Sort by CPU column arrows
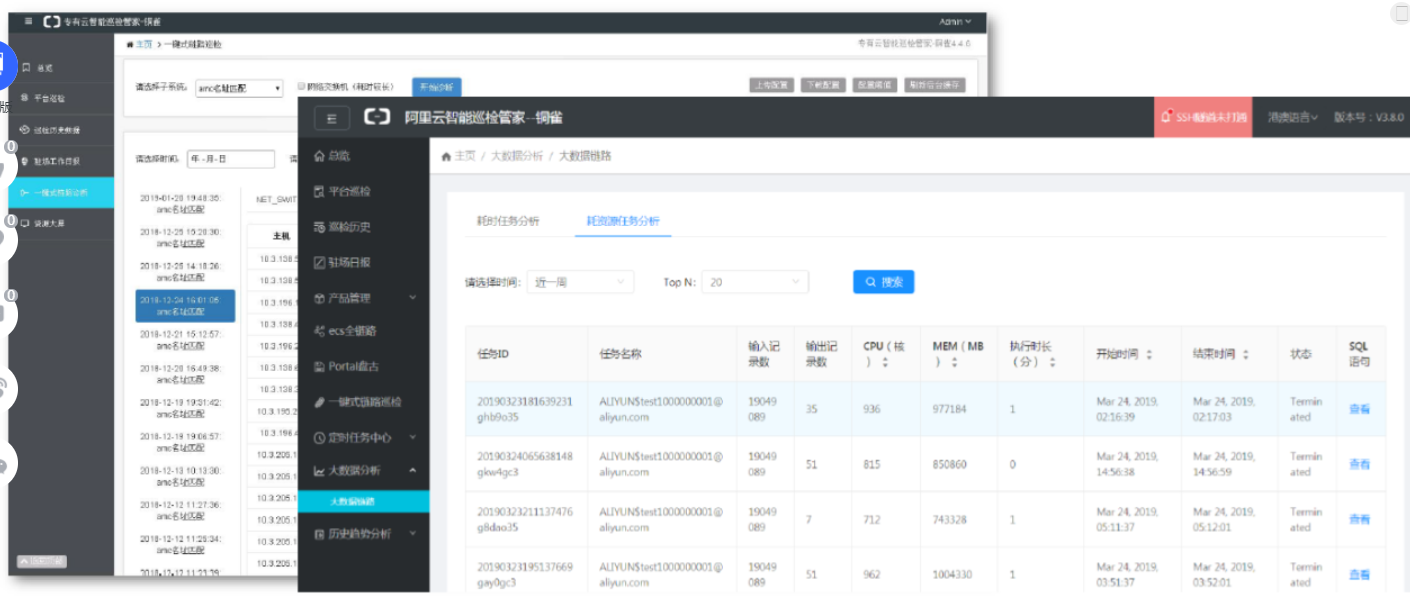 883,362
